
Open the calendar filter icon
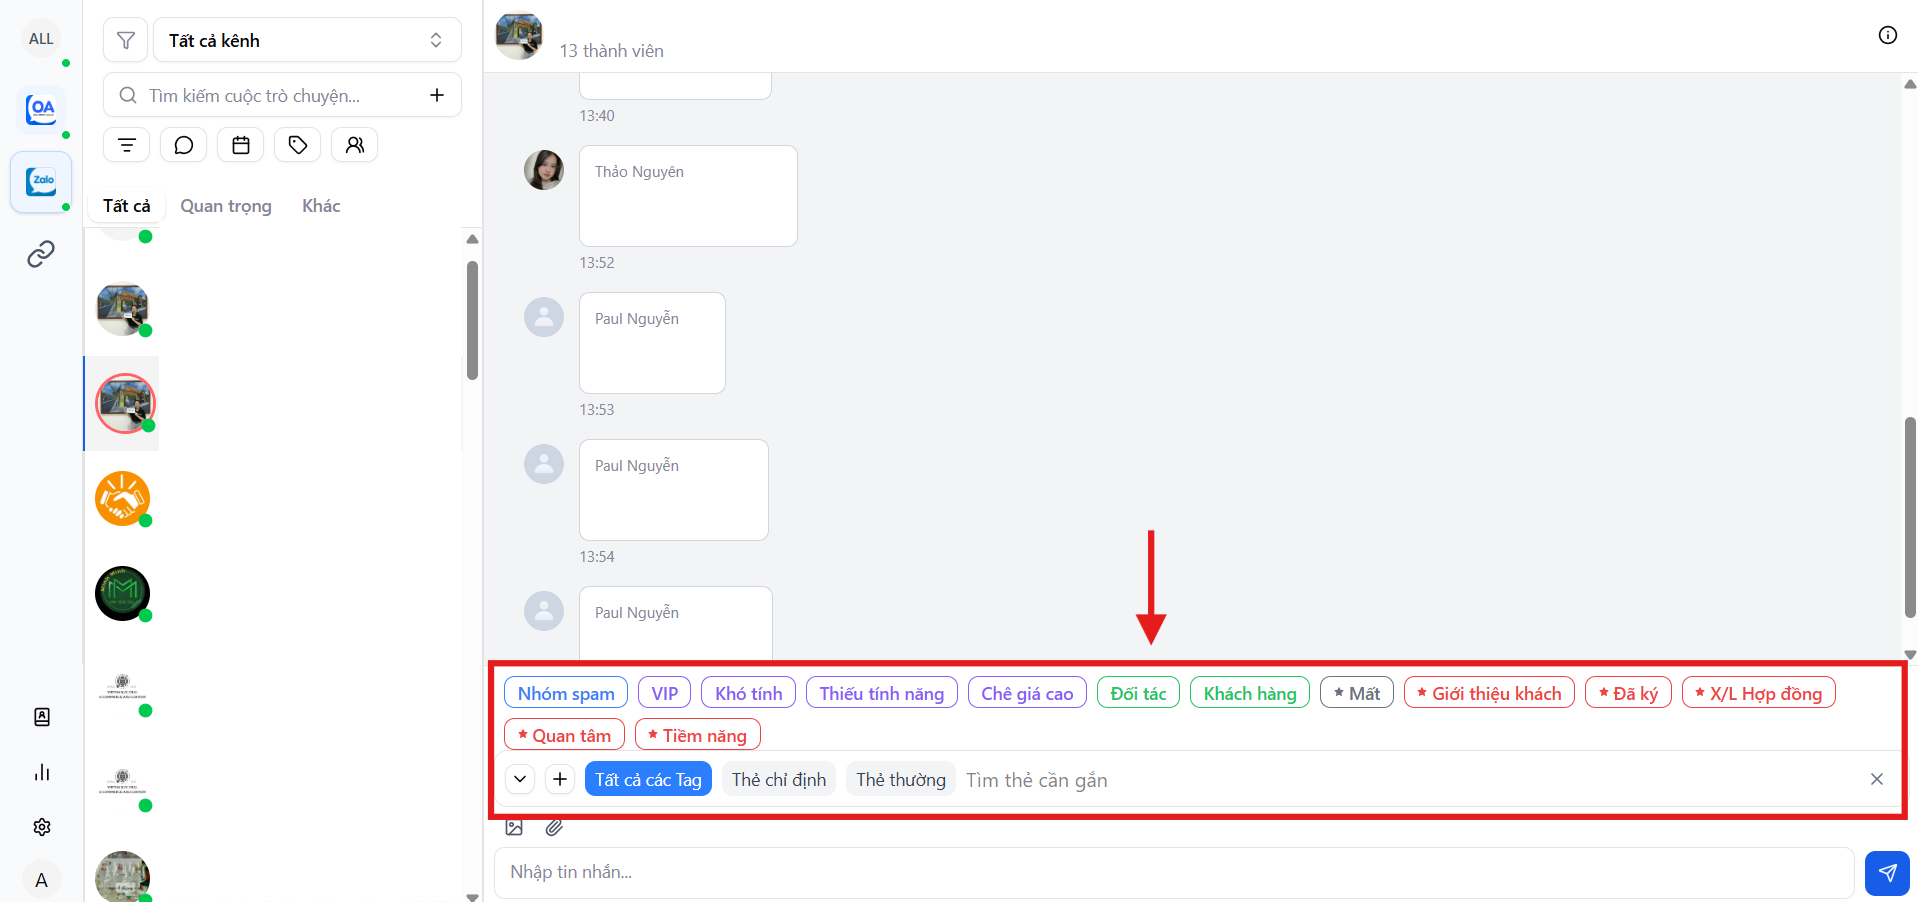[240, 145]
